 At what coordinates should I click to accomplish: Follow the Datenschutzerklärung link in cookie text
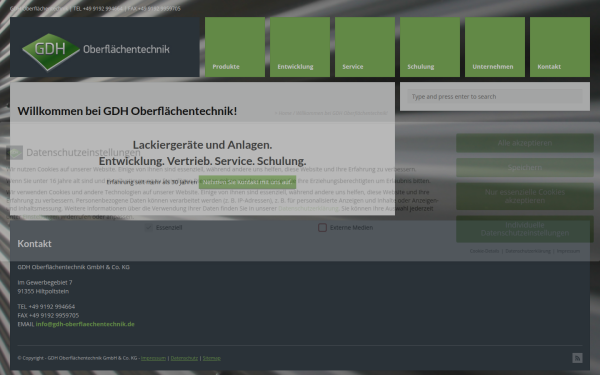pyautogui.click(x=308, y=209)
